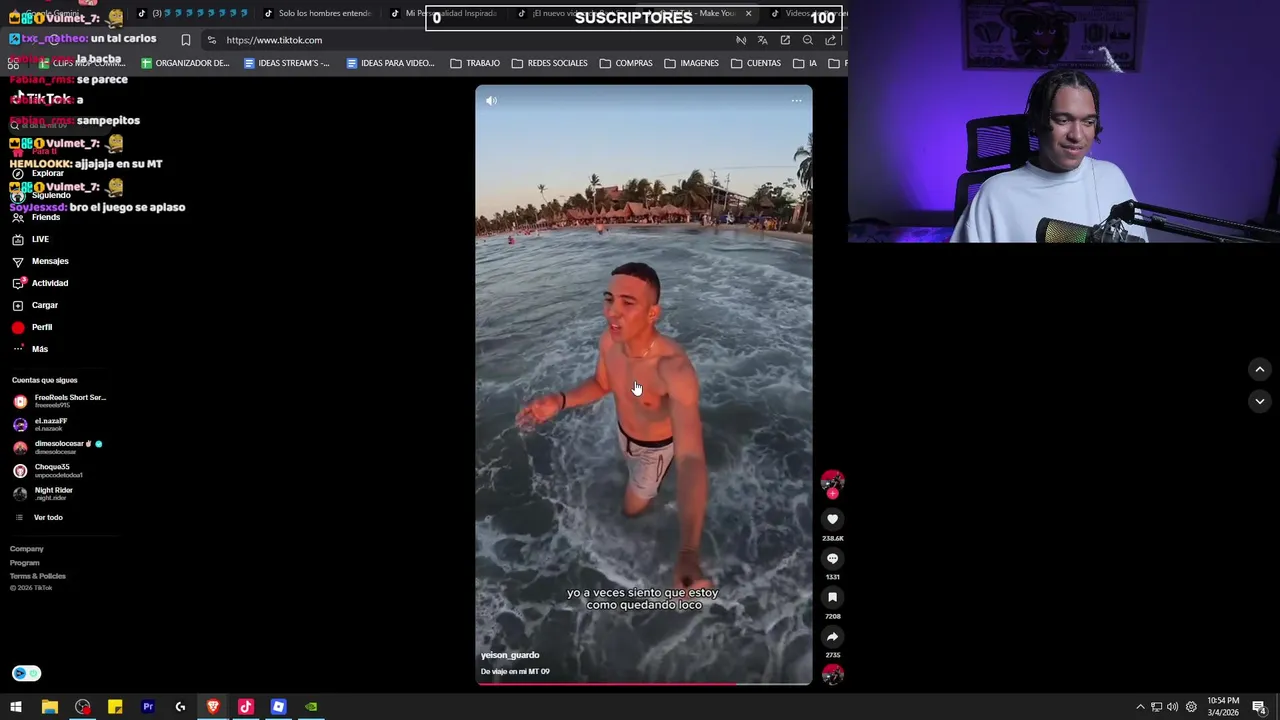This screenshot has height=720, width=1280.
Task: Open the REDES SOCIALES bookmarks folder
Action: tap(550, 63)
